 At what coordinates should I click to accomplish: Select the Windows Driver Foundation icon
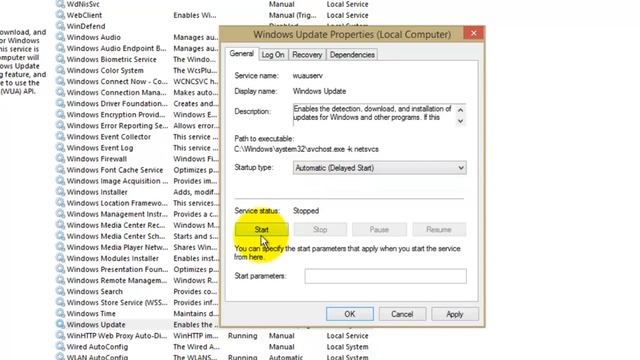(x=60, y=104)
